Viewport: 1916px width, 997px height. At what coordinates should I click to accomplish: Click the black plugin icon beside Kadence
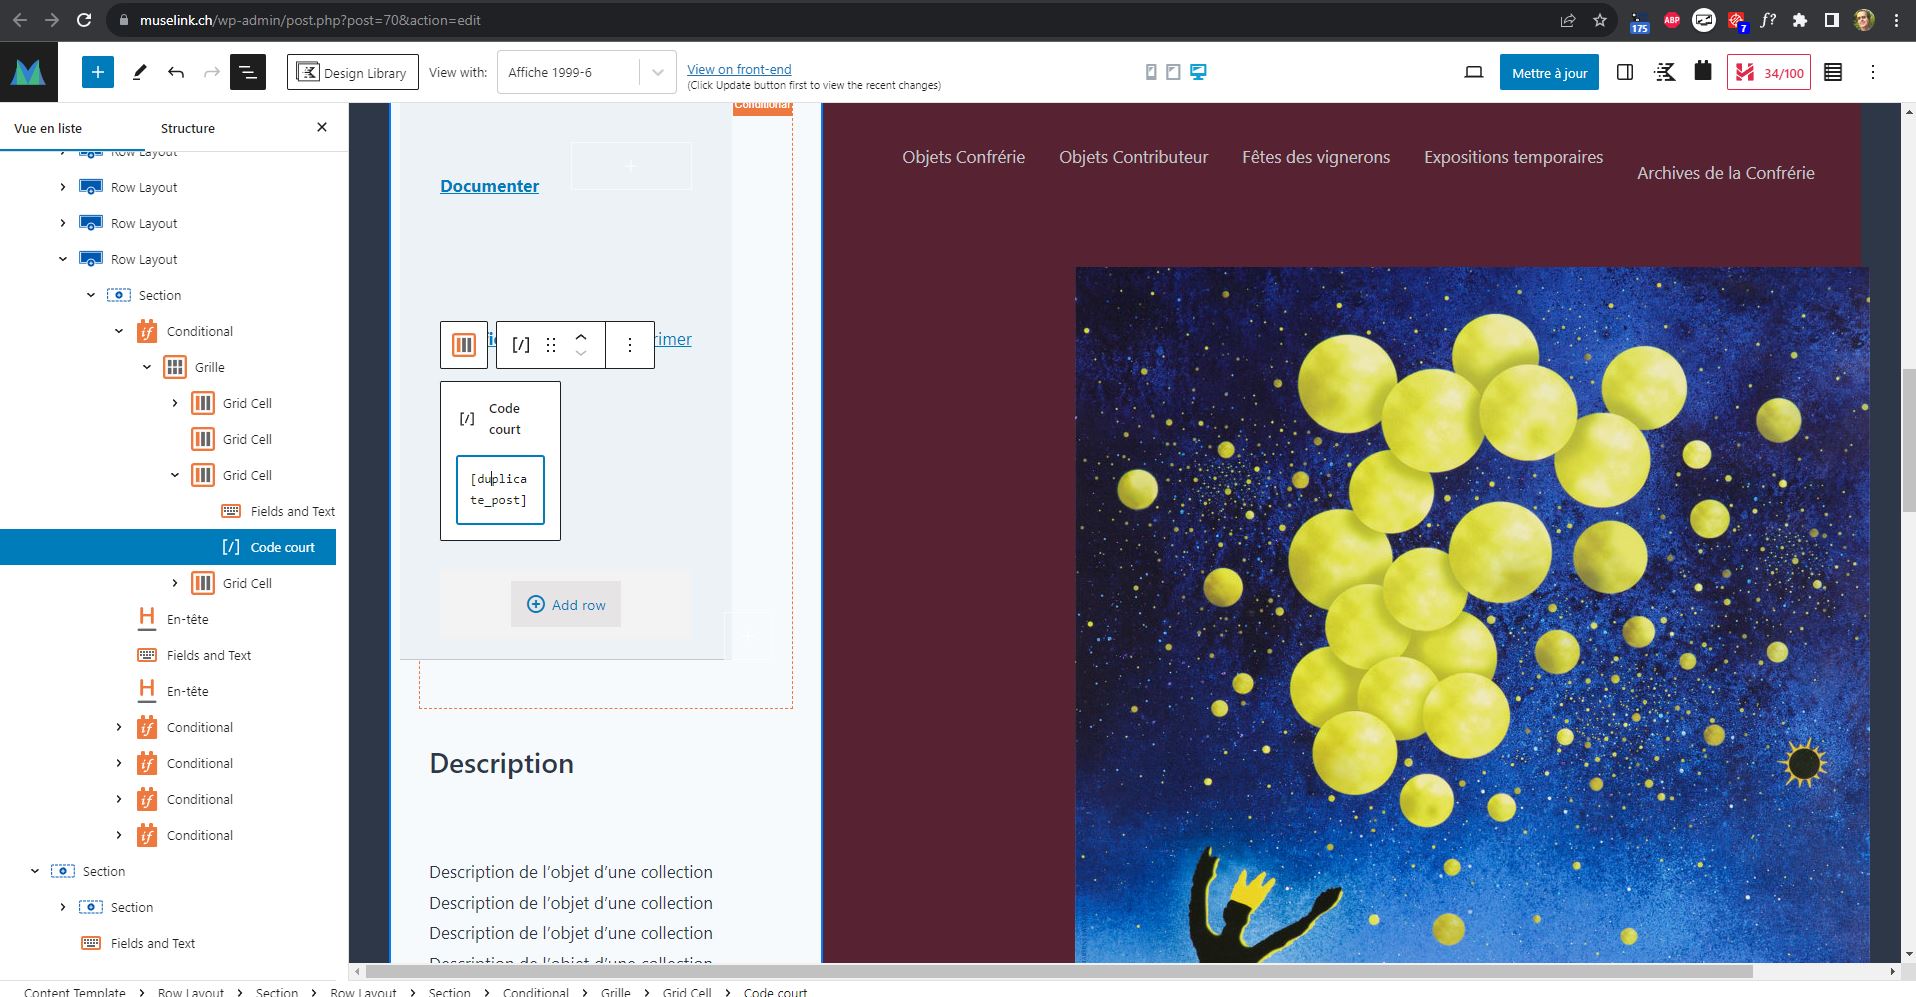point(1703,71)
